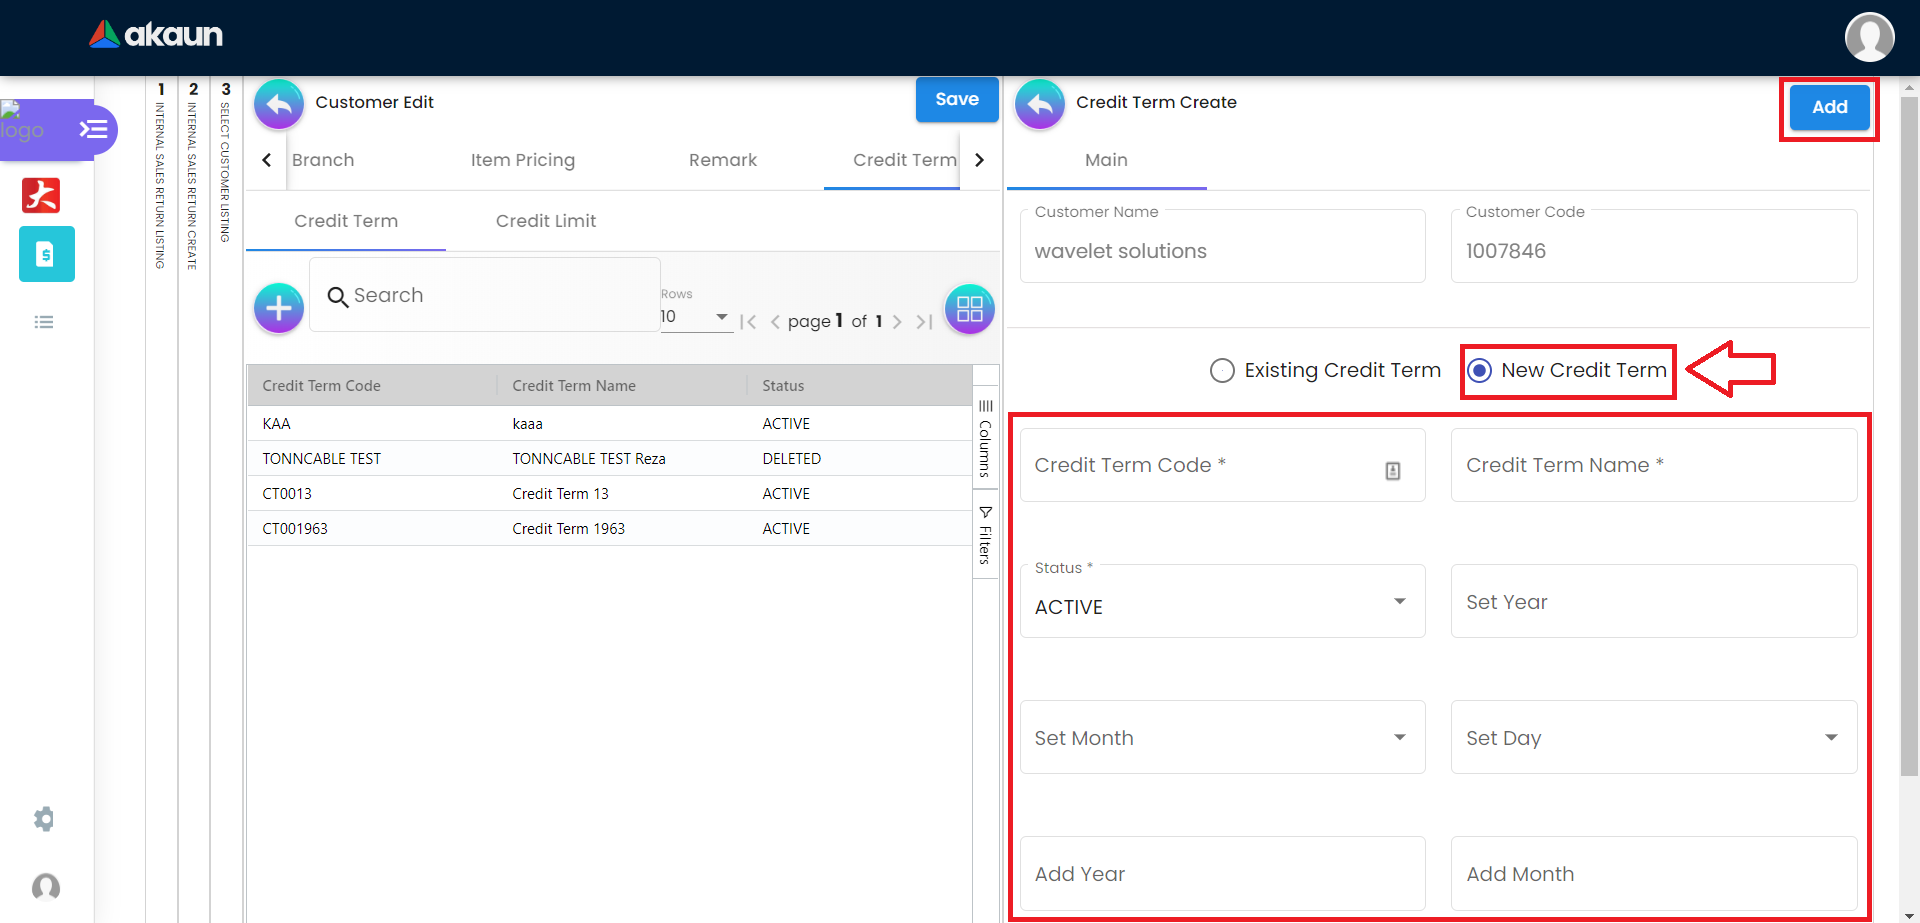Open the settings gear in sidebar
Viewport: 1920px width, 923px height.
point(44,819)
